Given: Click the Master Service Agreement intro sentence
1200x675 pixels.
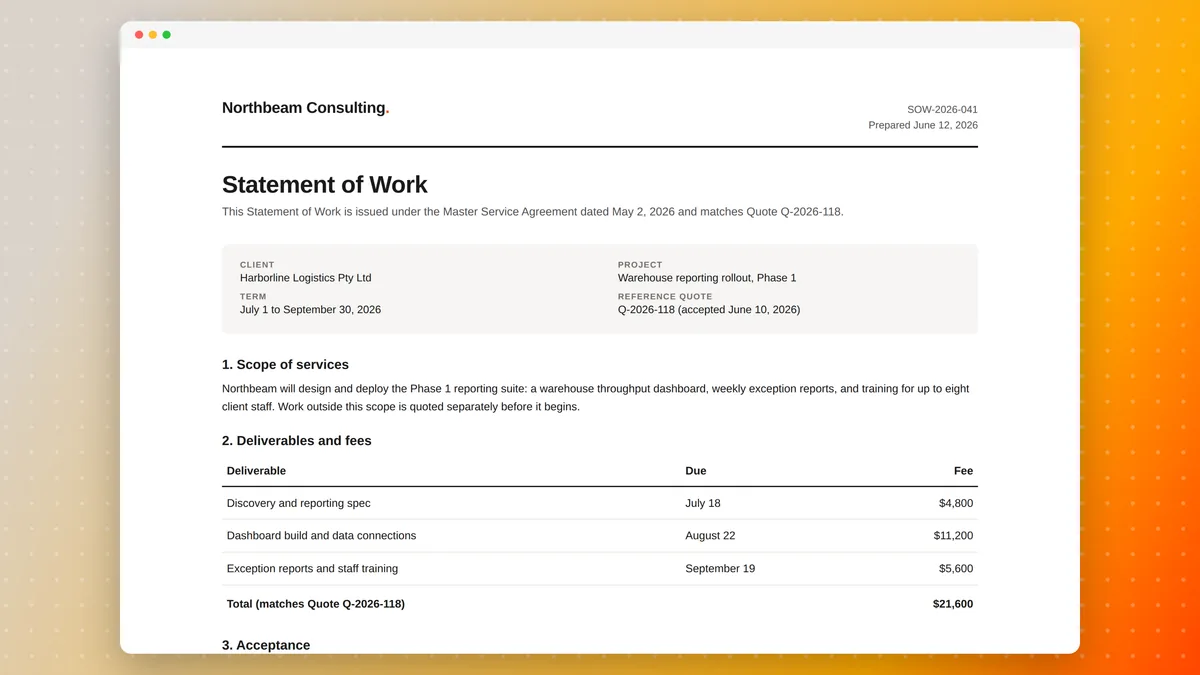Looking at the screenshot, I should point(533,212).
